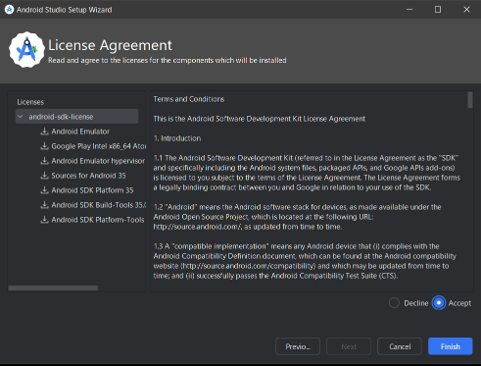This screenshot has width=481, height=366.
Task: Cancel the setup wizard
Action: (x=399, y=346)
